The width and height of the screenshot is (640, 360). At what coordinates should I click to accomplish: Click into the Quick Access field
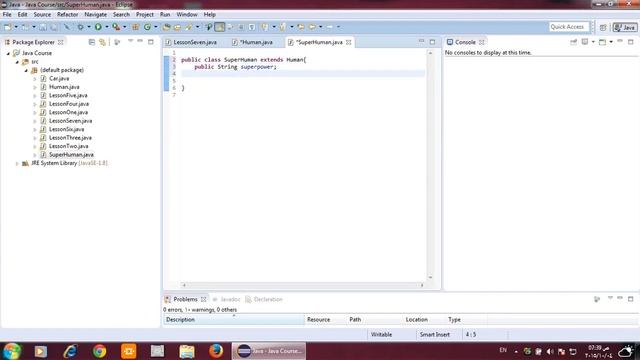point(569,27)
